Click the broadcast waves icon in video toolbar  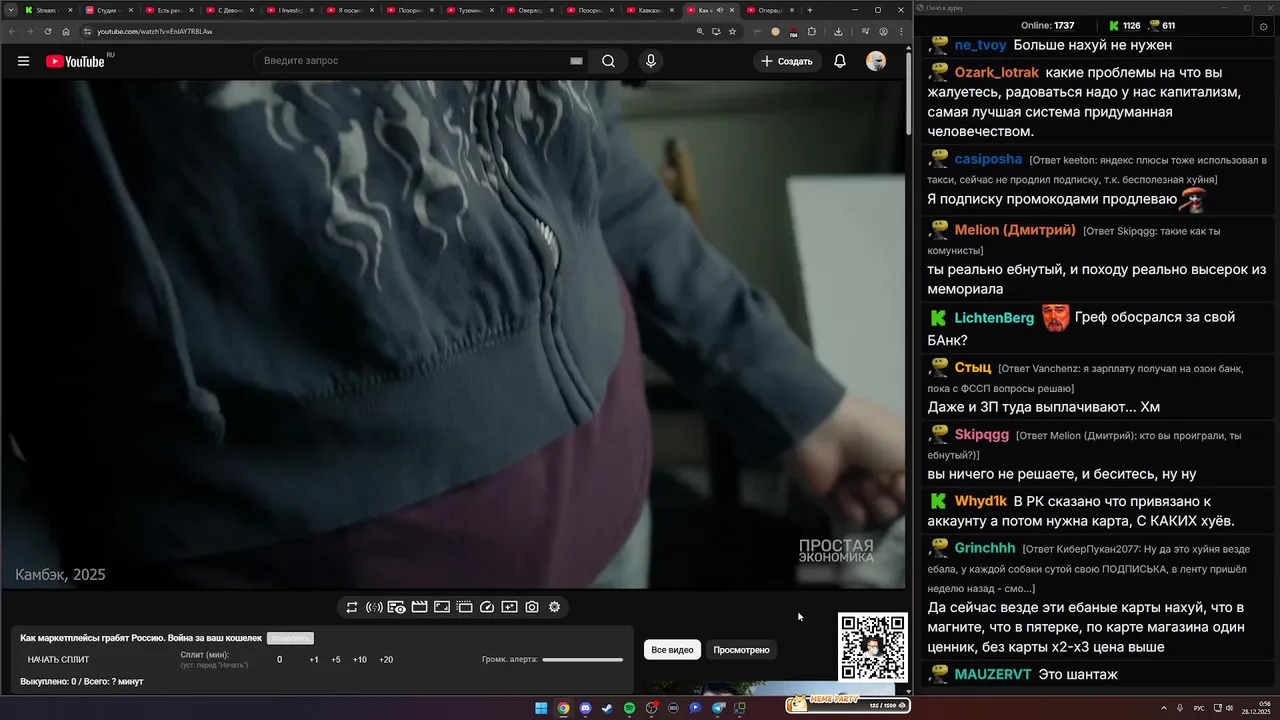coord(374,607)
